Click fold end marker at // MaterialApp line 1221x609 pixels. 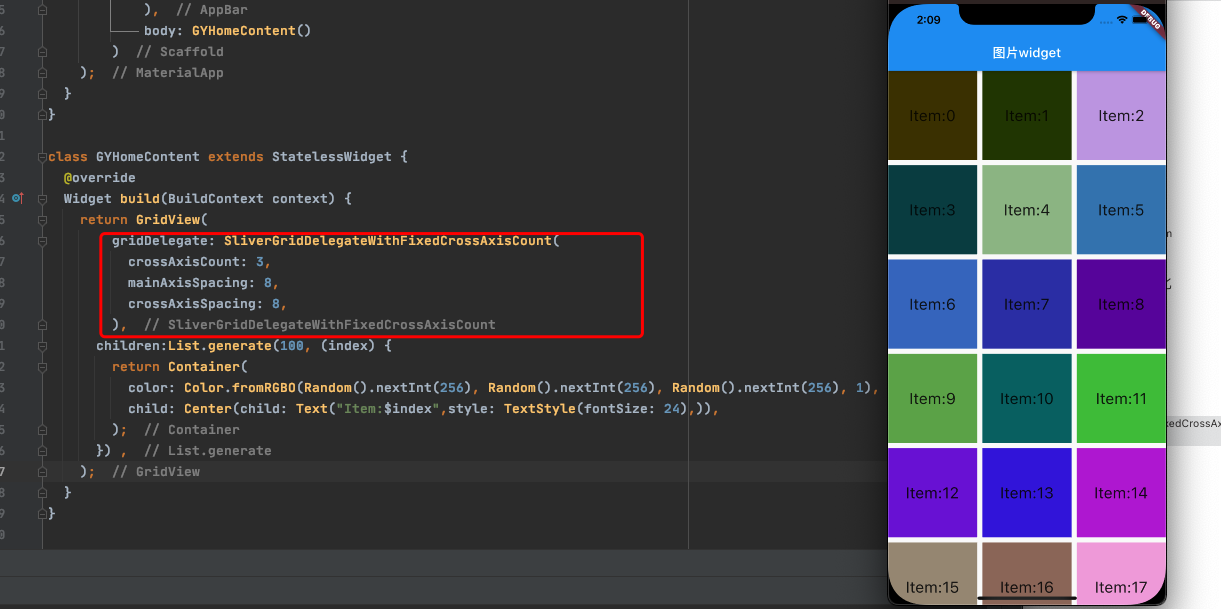click(42, 73)
